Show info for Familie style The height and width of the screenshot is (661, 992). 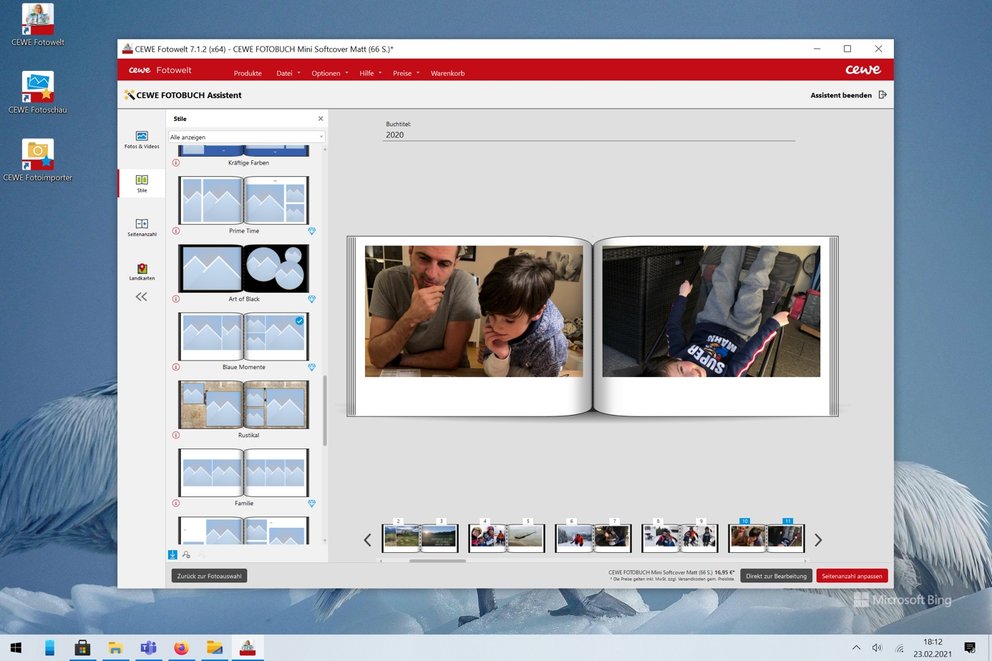pos(176,503)
